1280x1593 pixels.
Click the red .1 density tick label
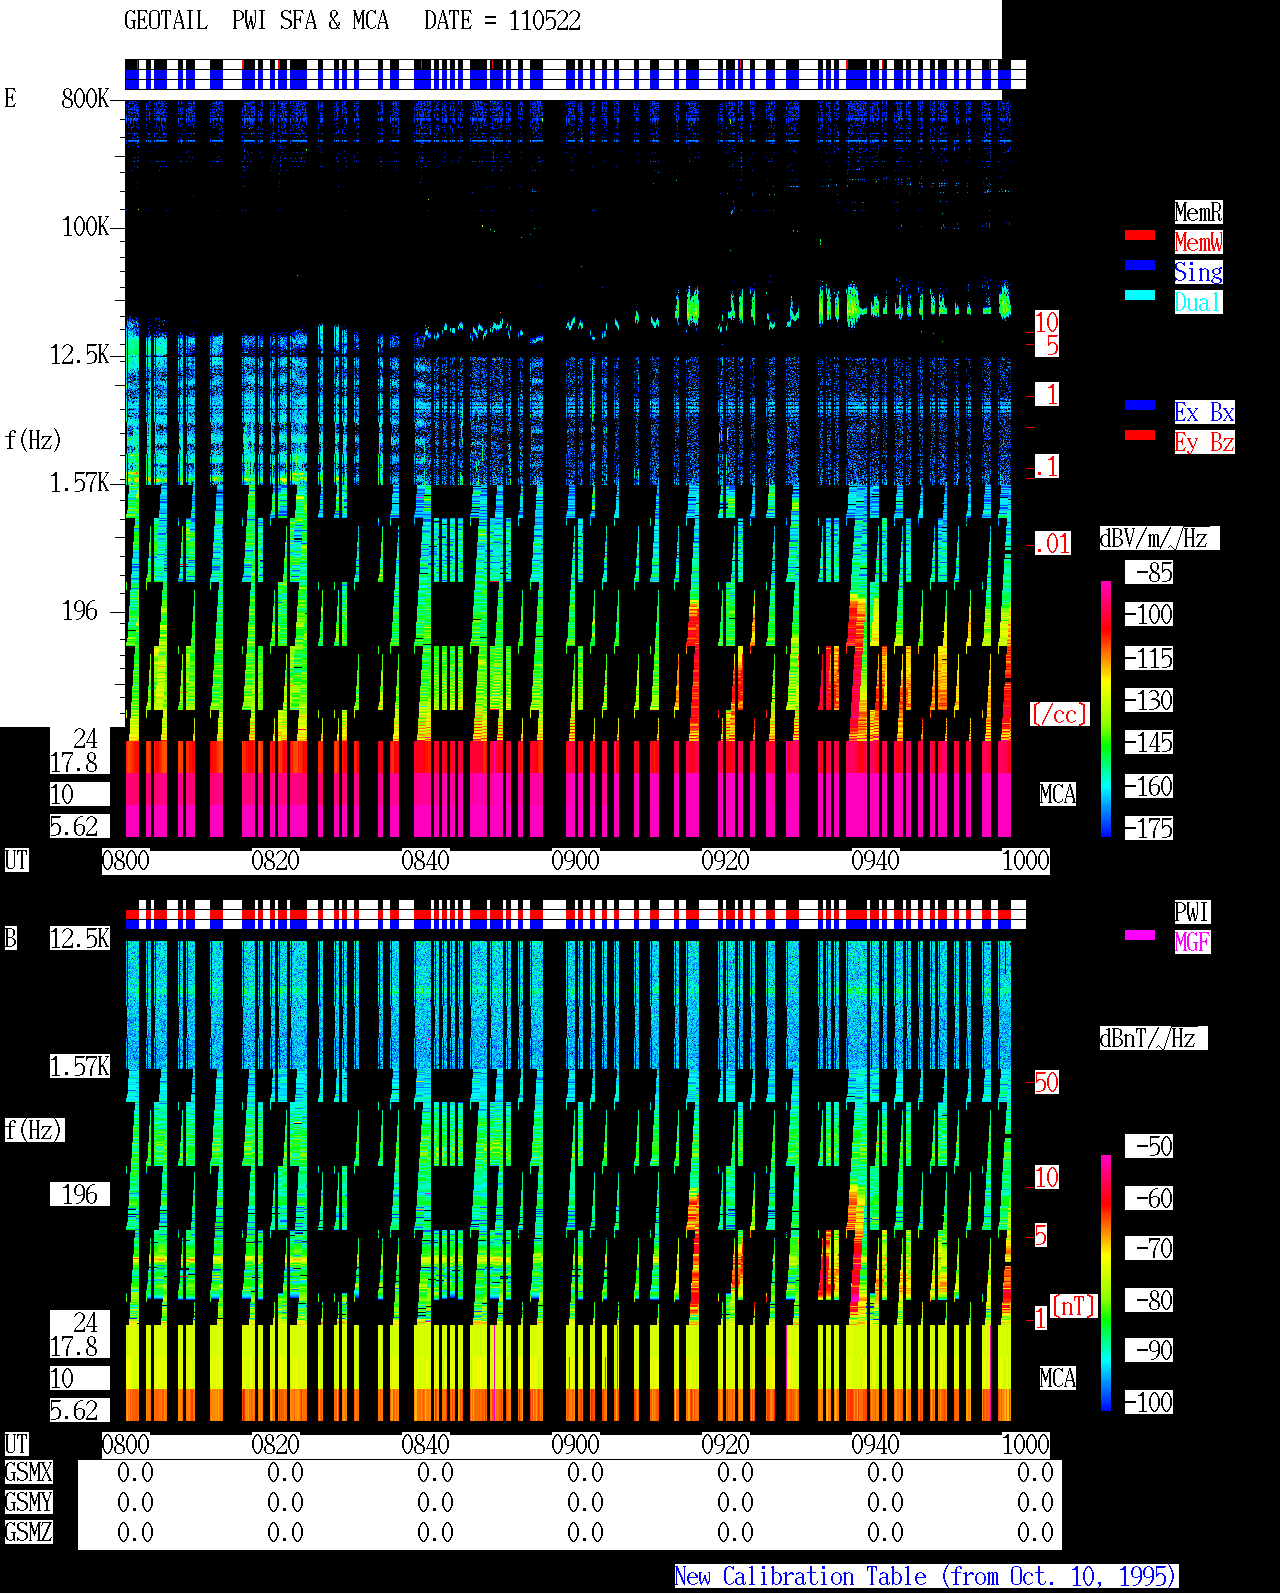(1047, 466)
